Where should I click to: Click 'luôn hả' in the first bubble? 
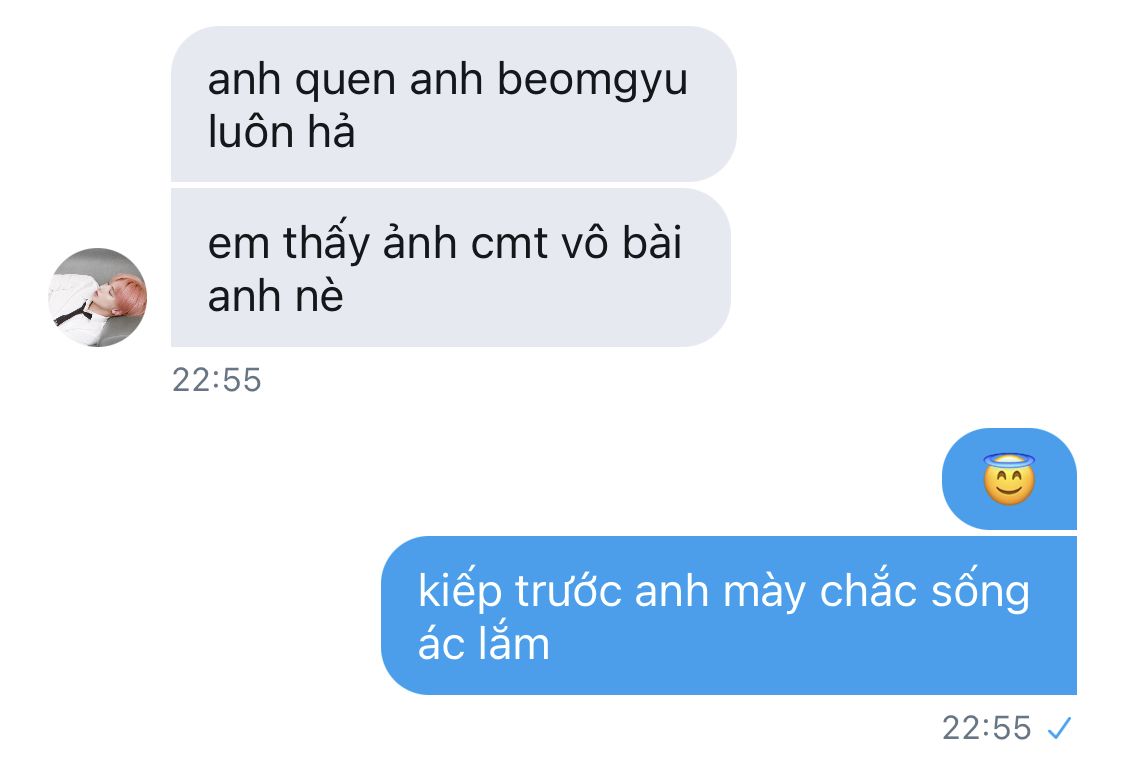tap(281, 132)
